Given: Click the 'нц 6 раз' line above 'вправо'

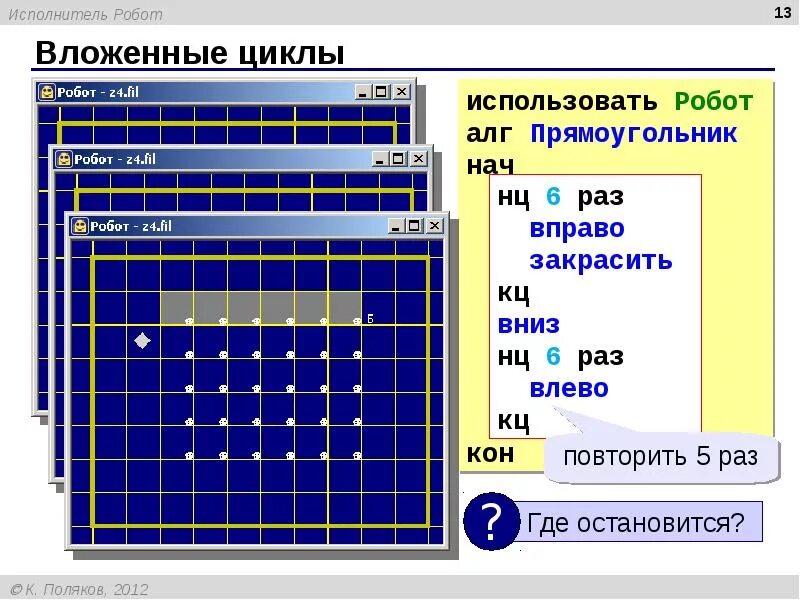Looking at the screenshot, I should coord(560,196).
